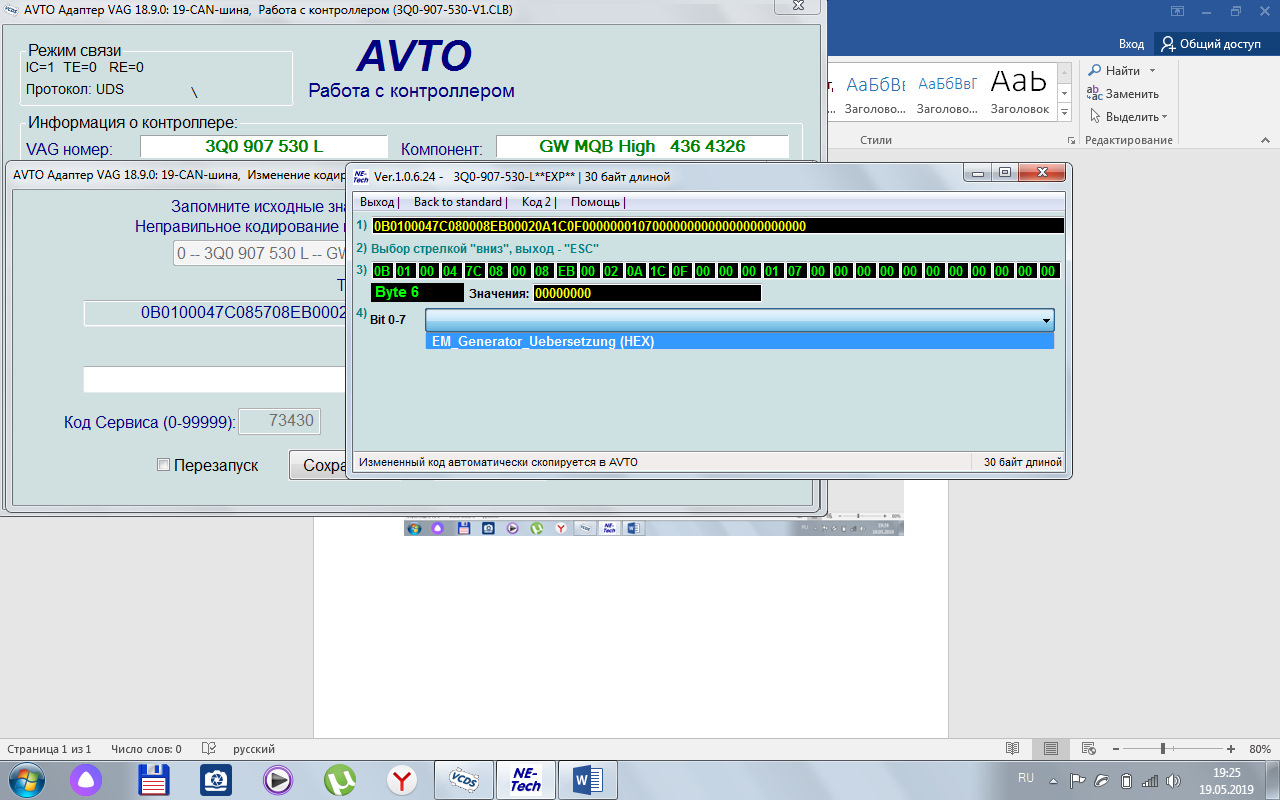Select byte 07 in the byte row

[796, 271]
